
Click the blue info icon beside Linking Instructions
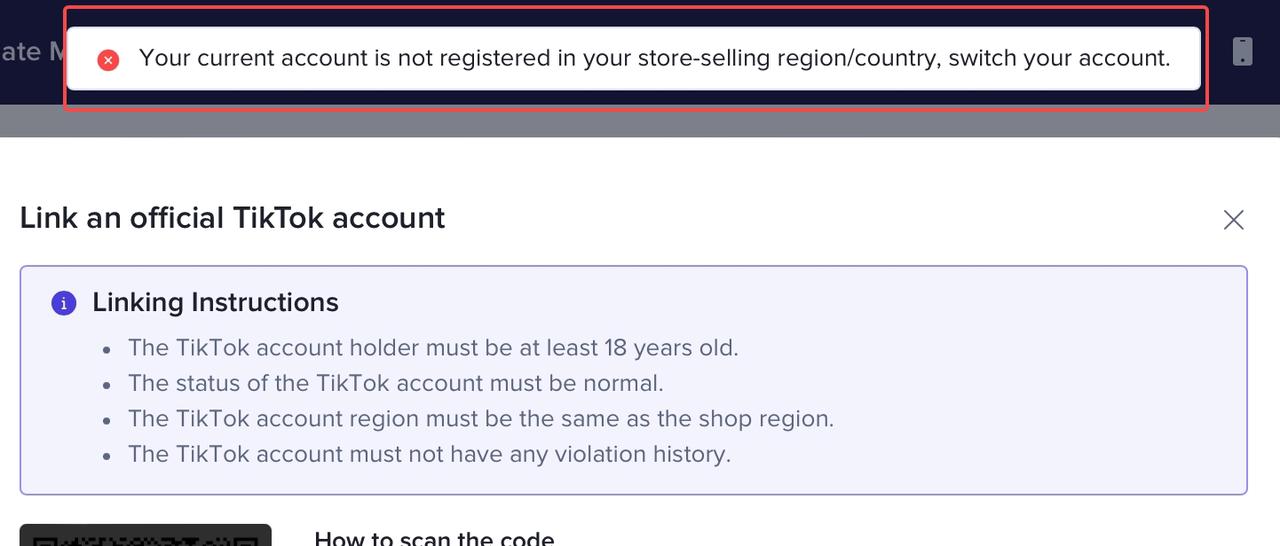coord(64,303)
